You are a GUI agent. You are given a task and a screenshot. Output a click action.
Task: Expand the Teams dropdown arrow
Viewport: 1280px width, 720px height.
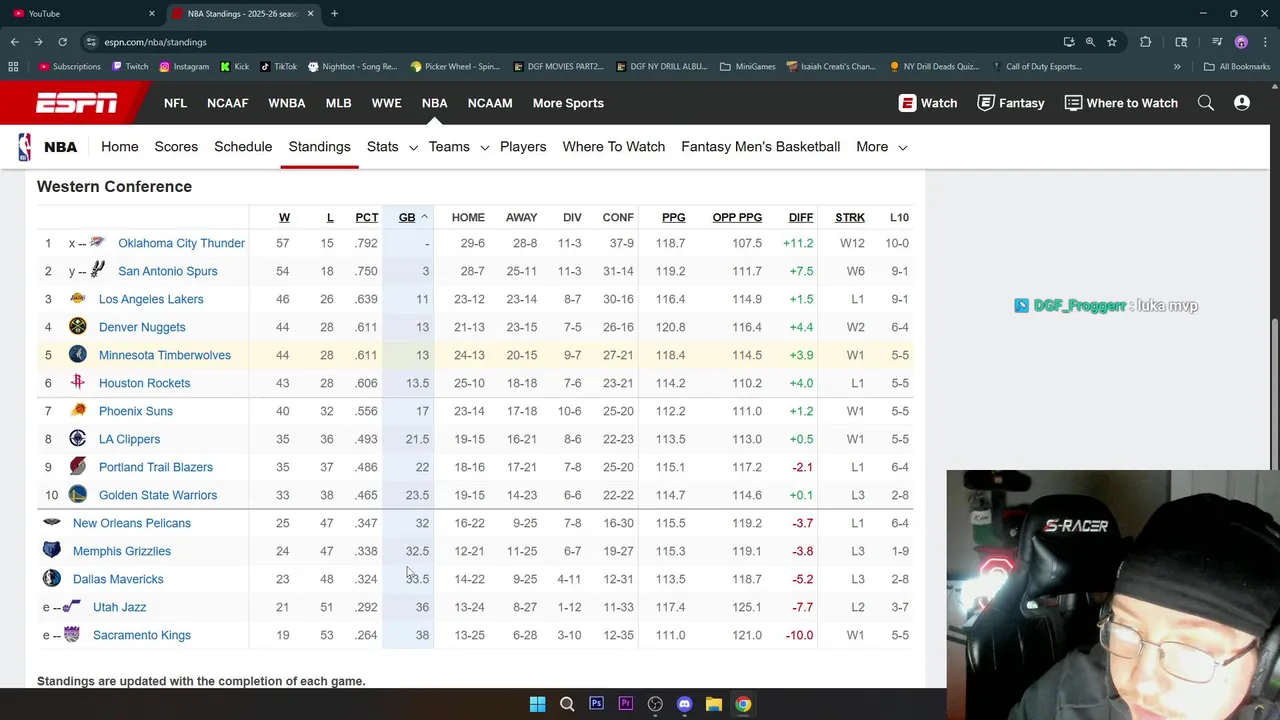(x=484, y=148)
